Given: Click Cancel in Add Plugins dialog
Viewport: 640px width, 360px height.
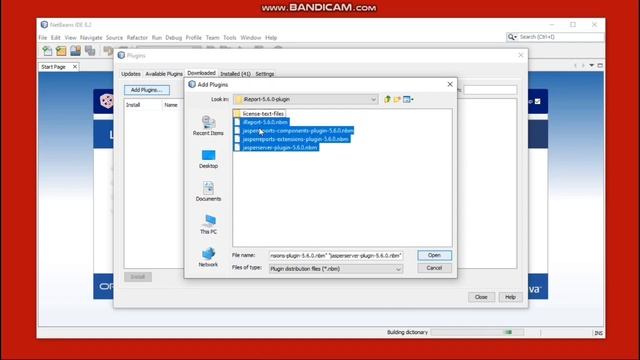Looking at the screenshot, I should pyautogui.click(x=434, y=268).
